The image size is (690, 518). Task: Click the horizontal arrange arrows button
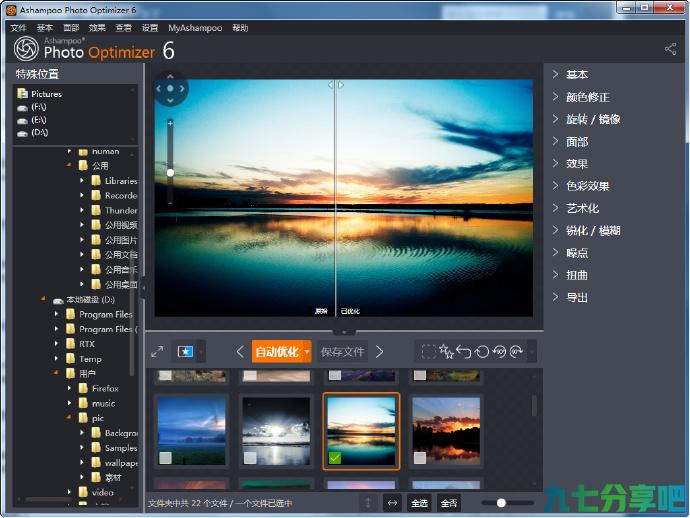pyautogui.click(x=392, y=503)
